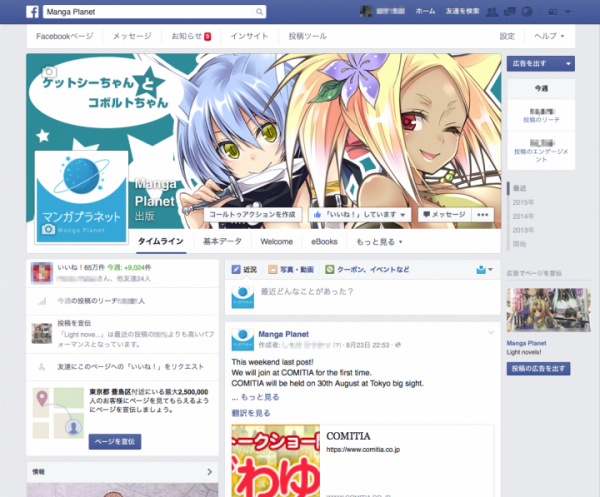Expand もっと見る tab menu
The height and width of the screenshot is (497, 600).
(x=379, y=242)
